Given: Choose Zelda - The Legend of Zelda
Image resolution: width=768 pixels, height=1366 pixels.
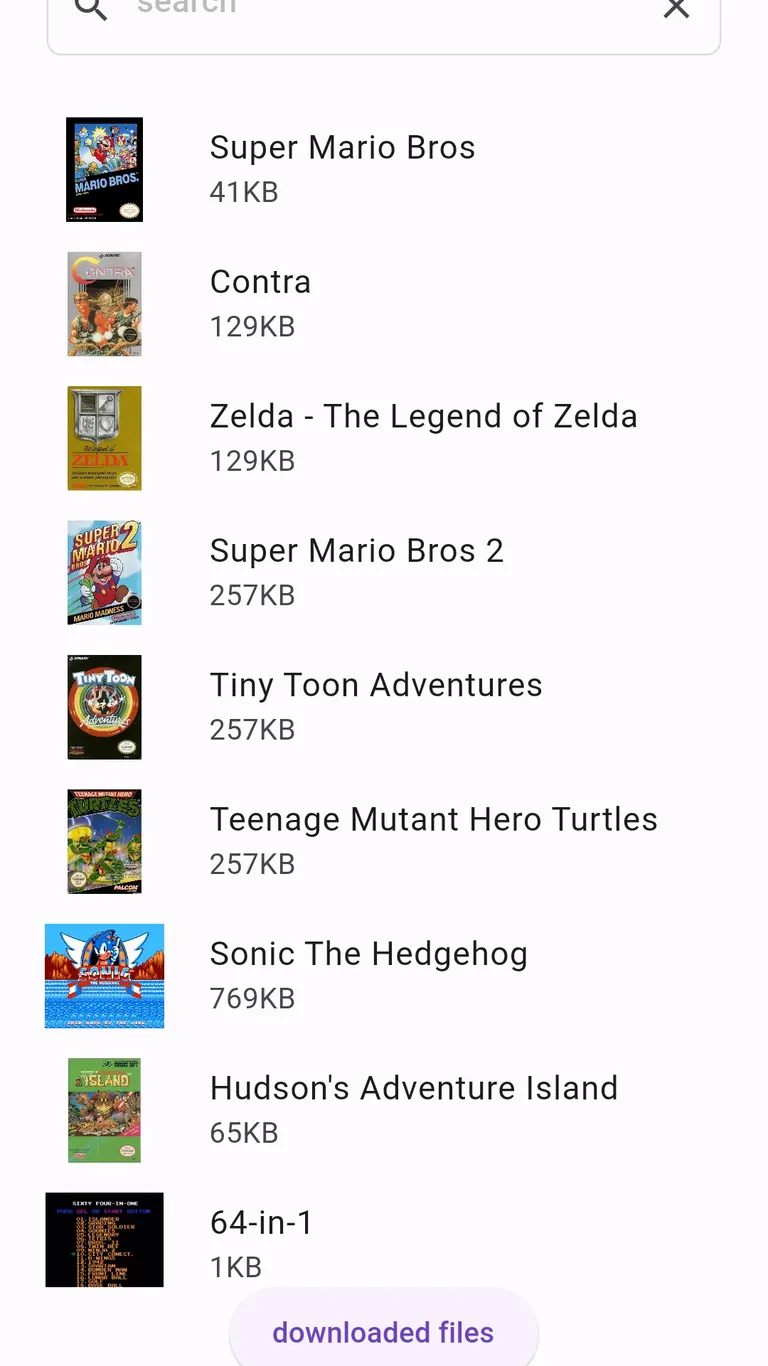Looking at the screenshot, I should click(x=423, y=417).
